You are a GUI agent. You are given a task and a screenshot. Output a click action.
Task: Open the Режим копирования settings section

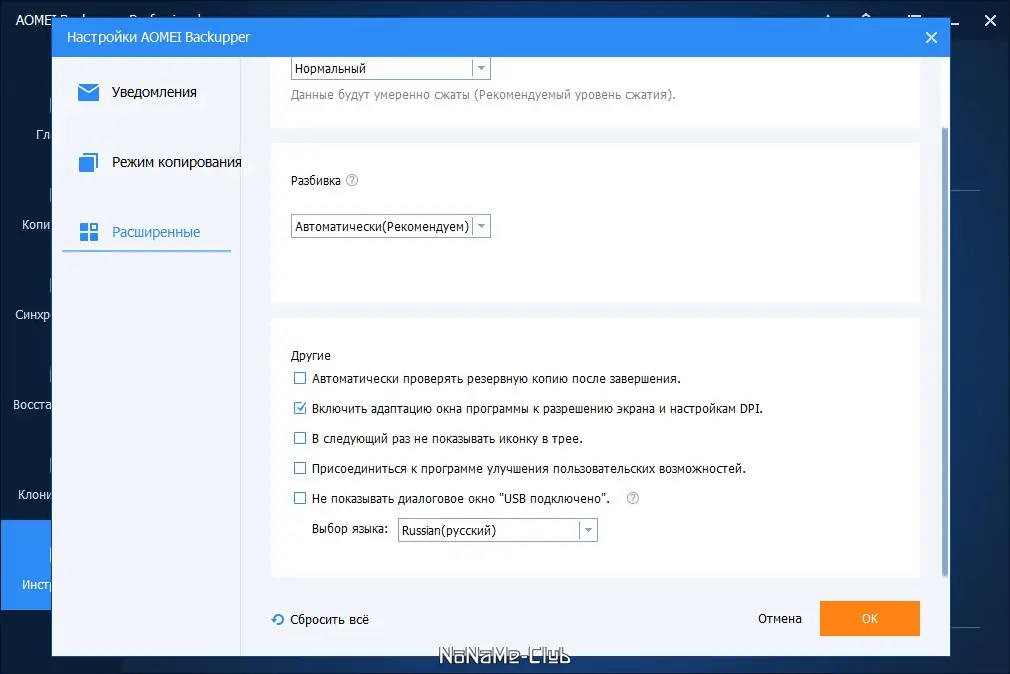pos(160,162)
